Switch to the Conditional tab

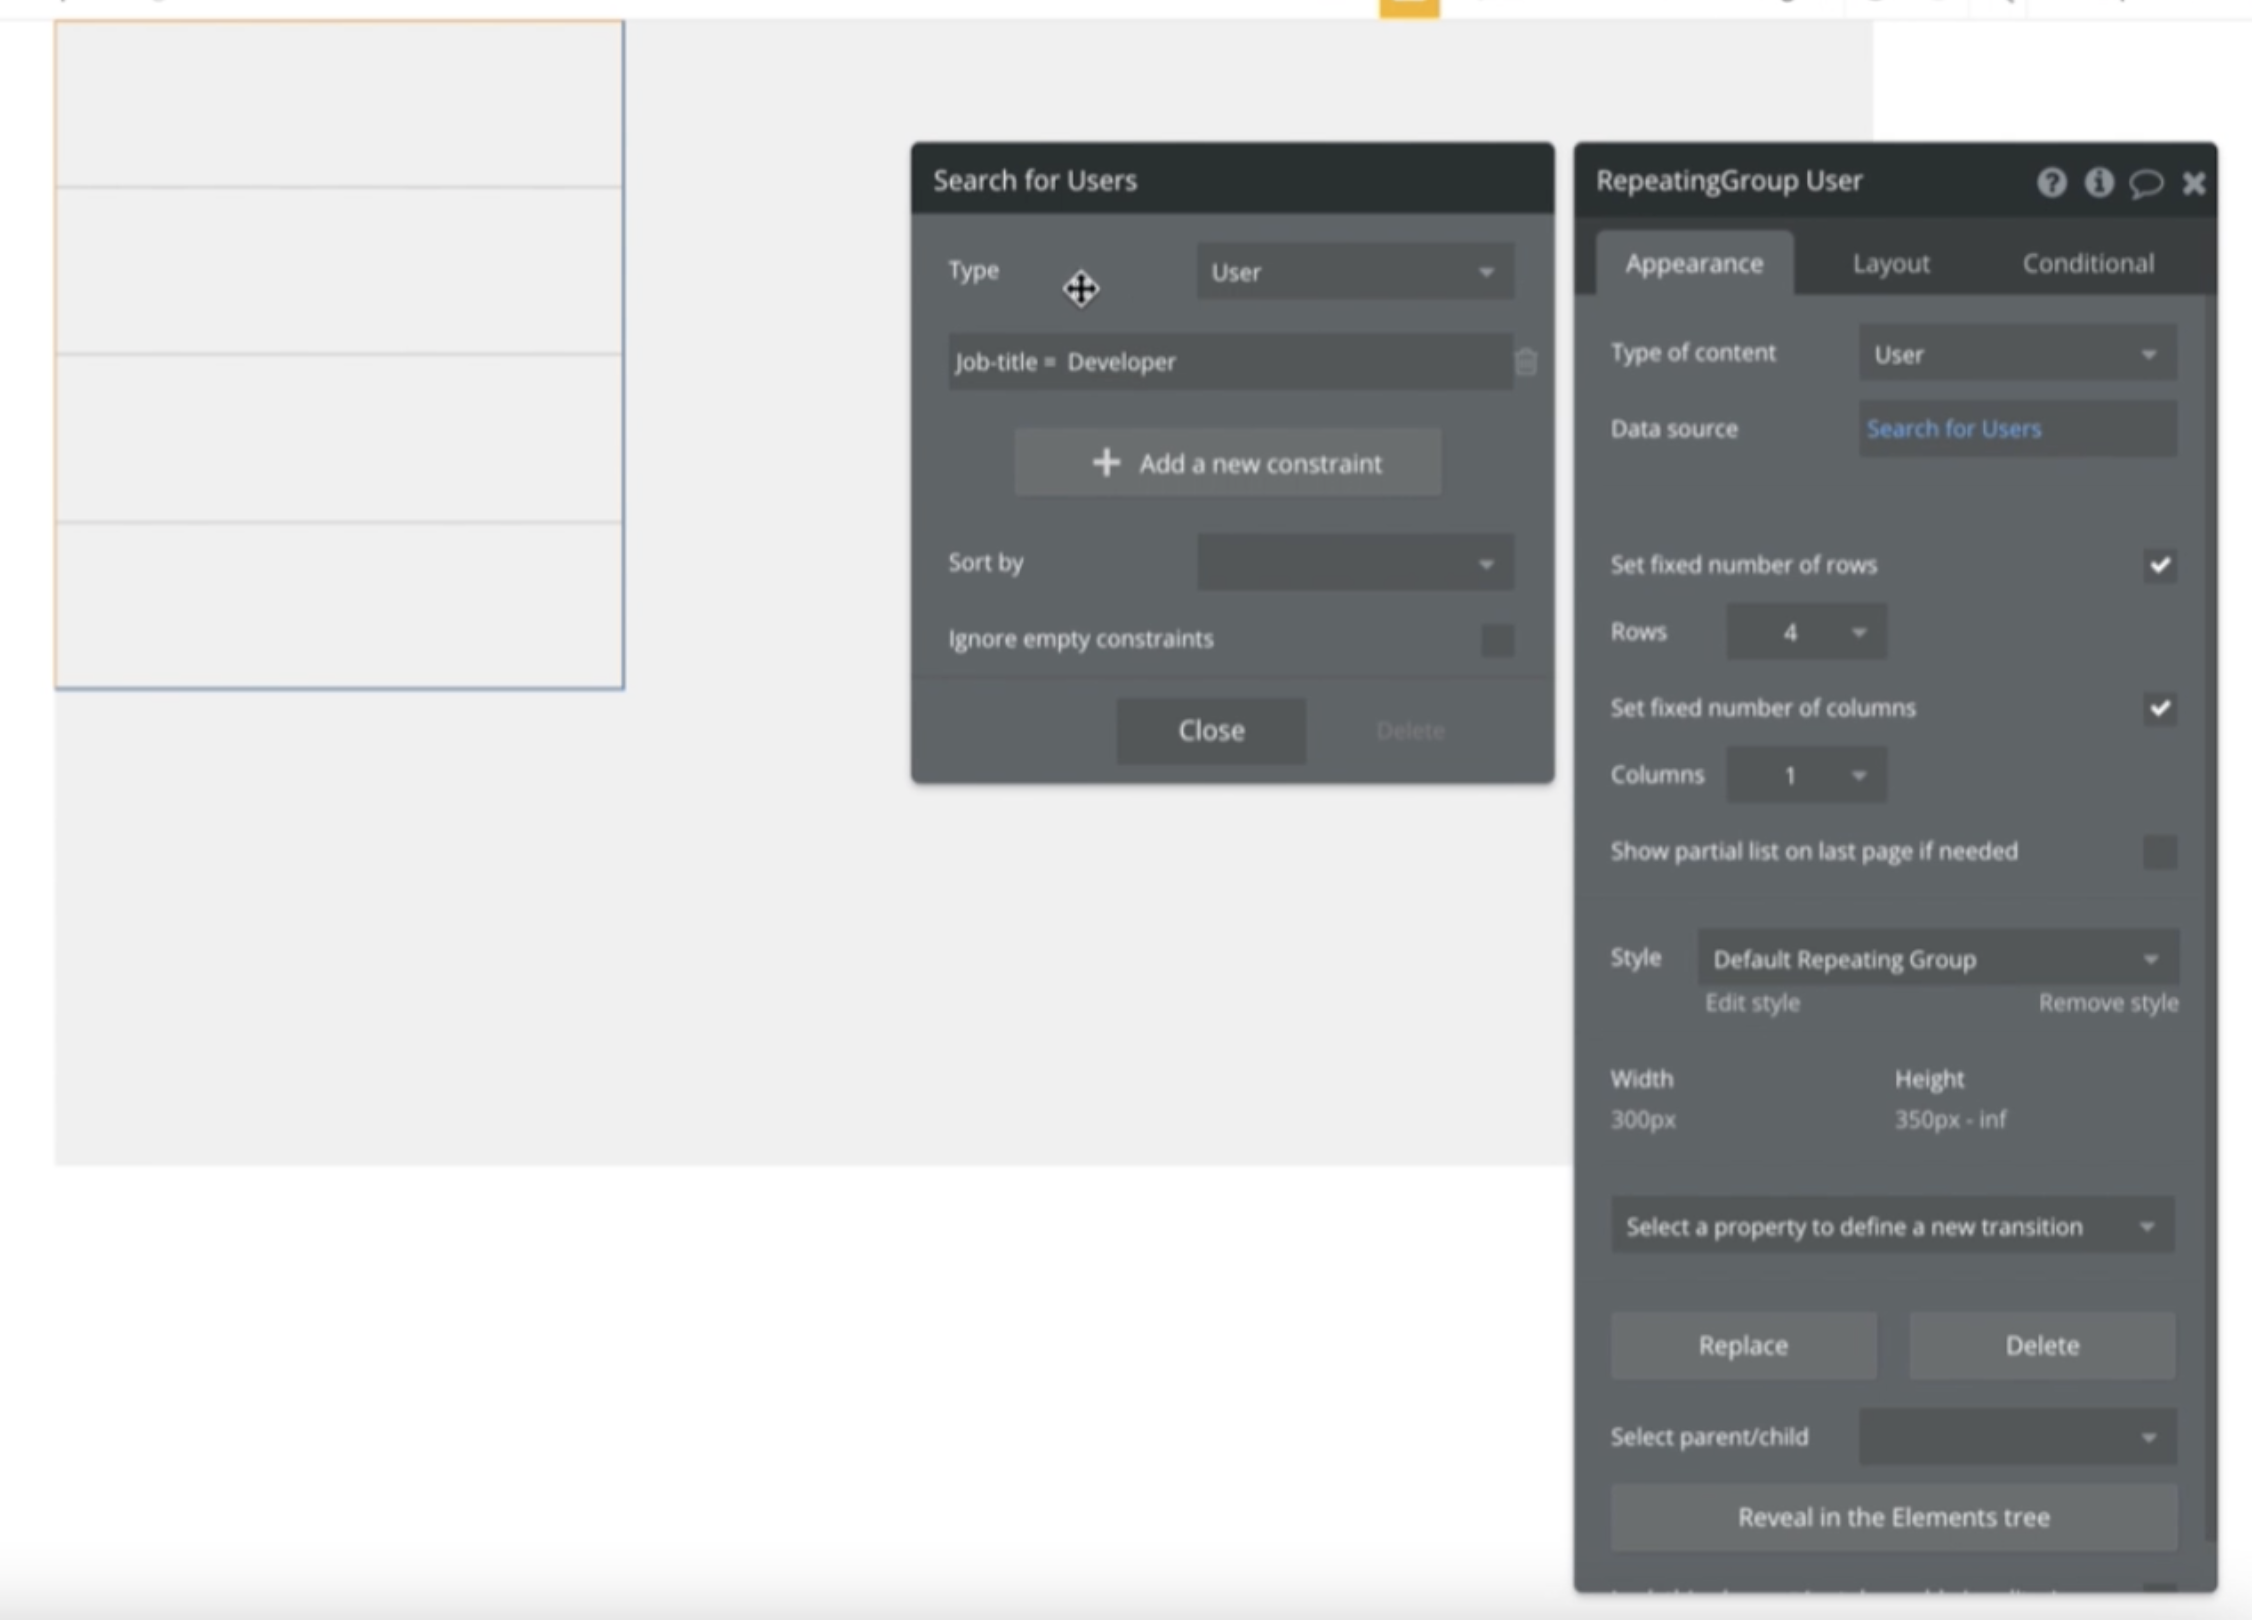coord(2087,264)
